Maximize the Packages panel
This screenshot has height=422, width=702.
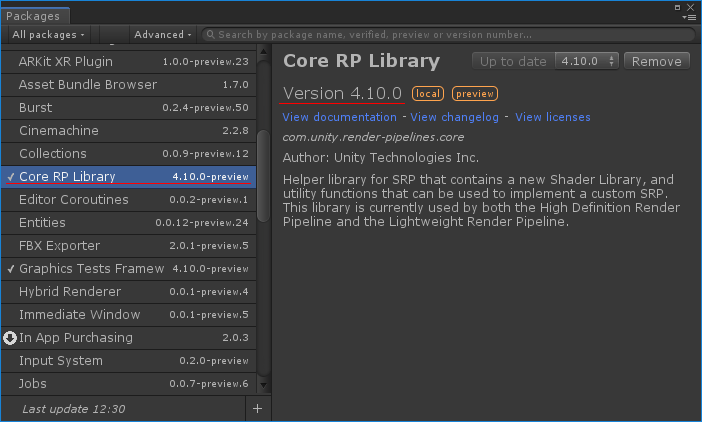[x=677, y=7]
